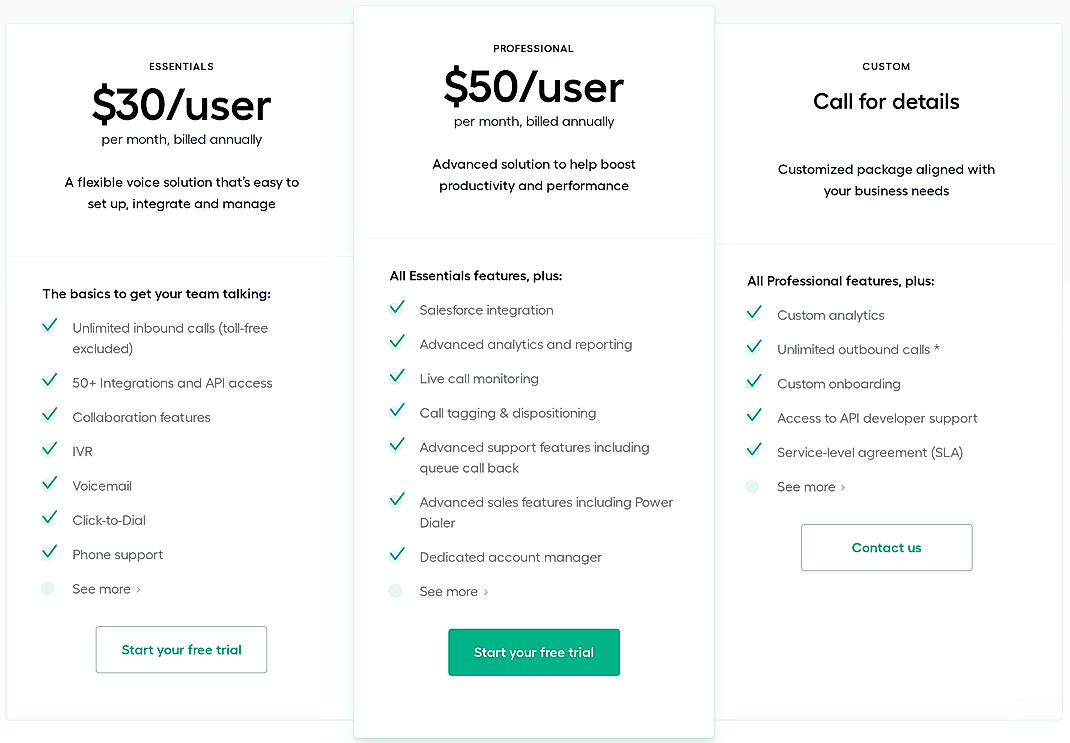Click the Call for details heading

886,102
